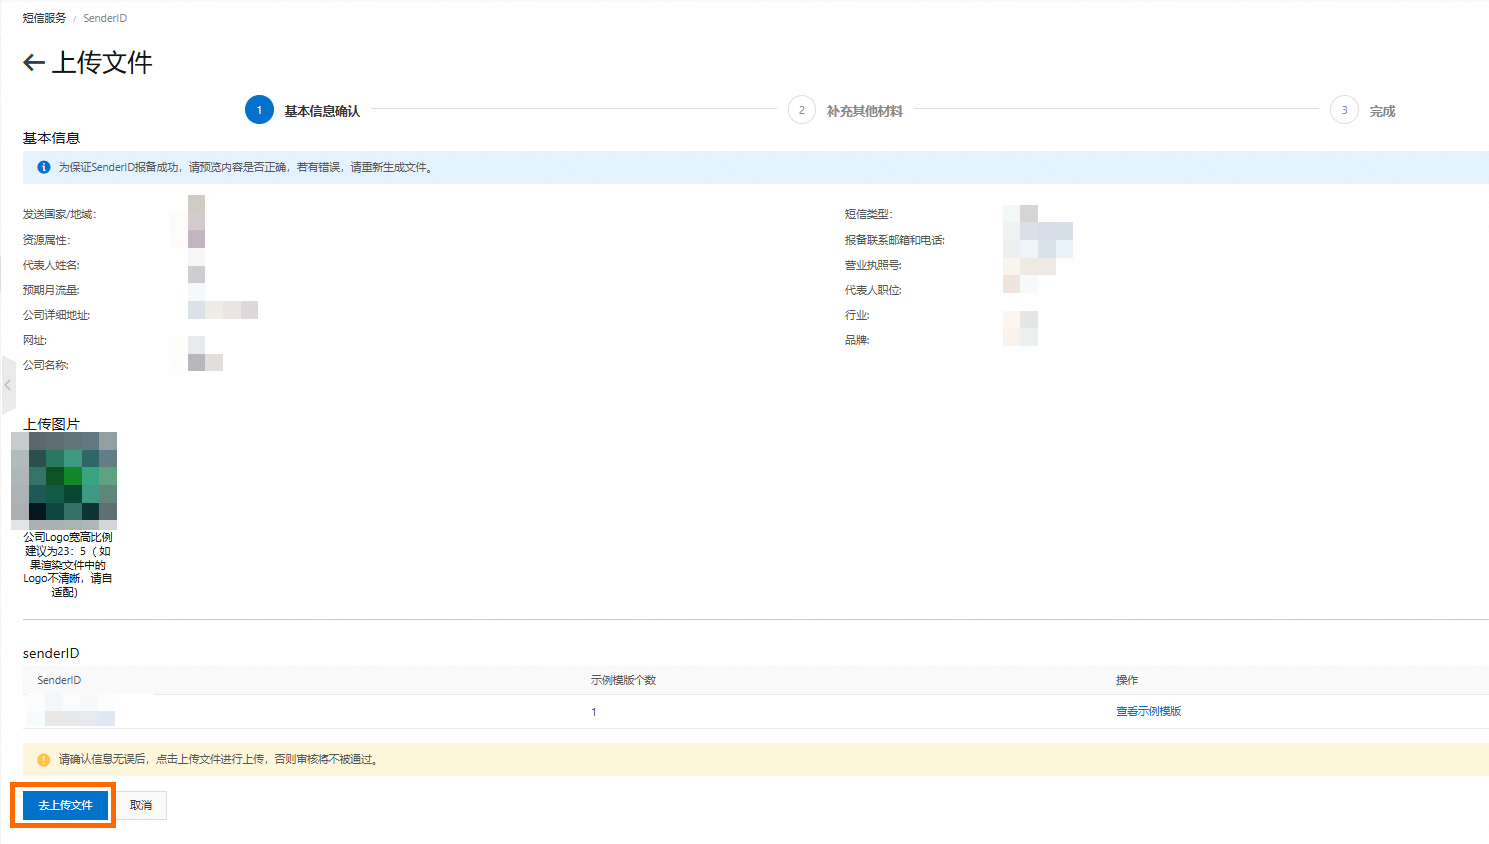Screen dimensions: 1489x844
Task: Click the 发送国家/地域 label
Action: point(60,214)
